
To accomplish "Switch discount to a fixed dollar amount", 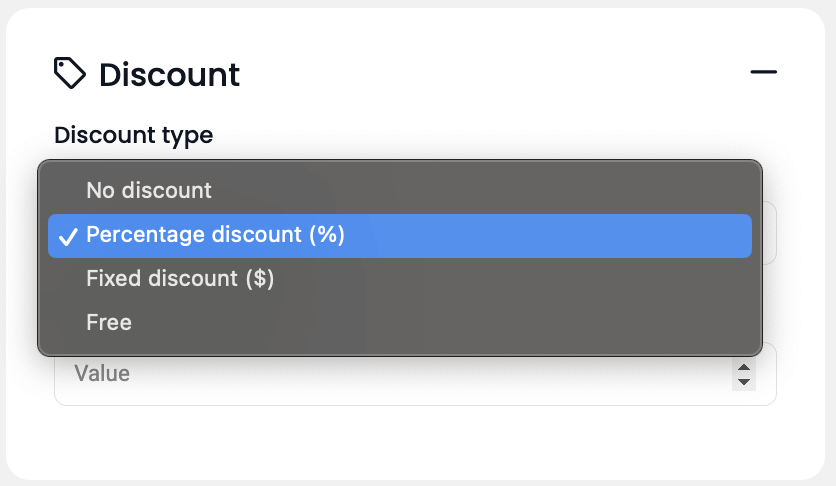I will (x=180, y=279).
